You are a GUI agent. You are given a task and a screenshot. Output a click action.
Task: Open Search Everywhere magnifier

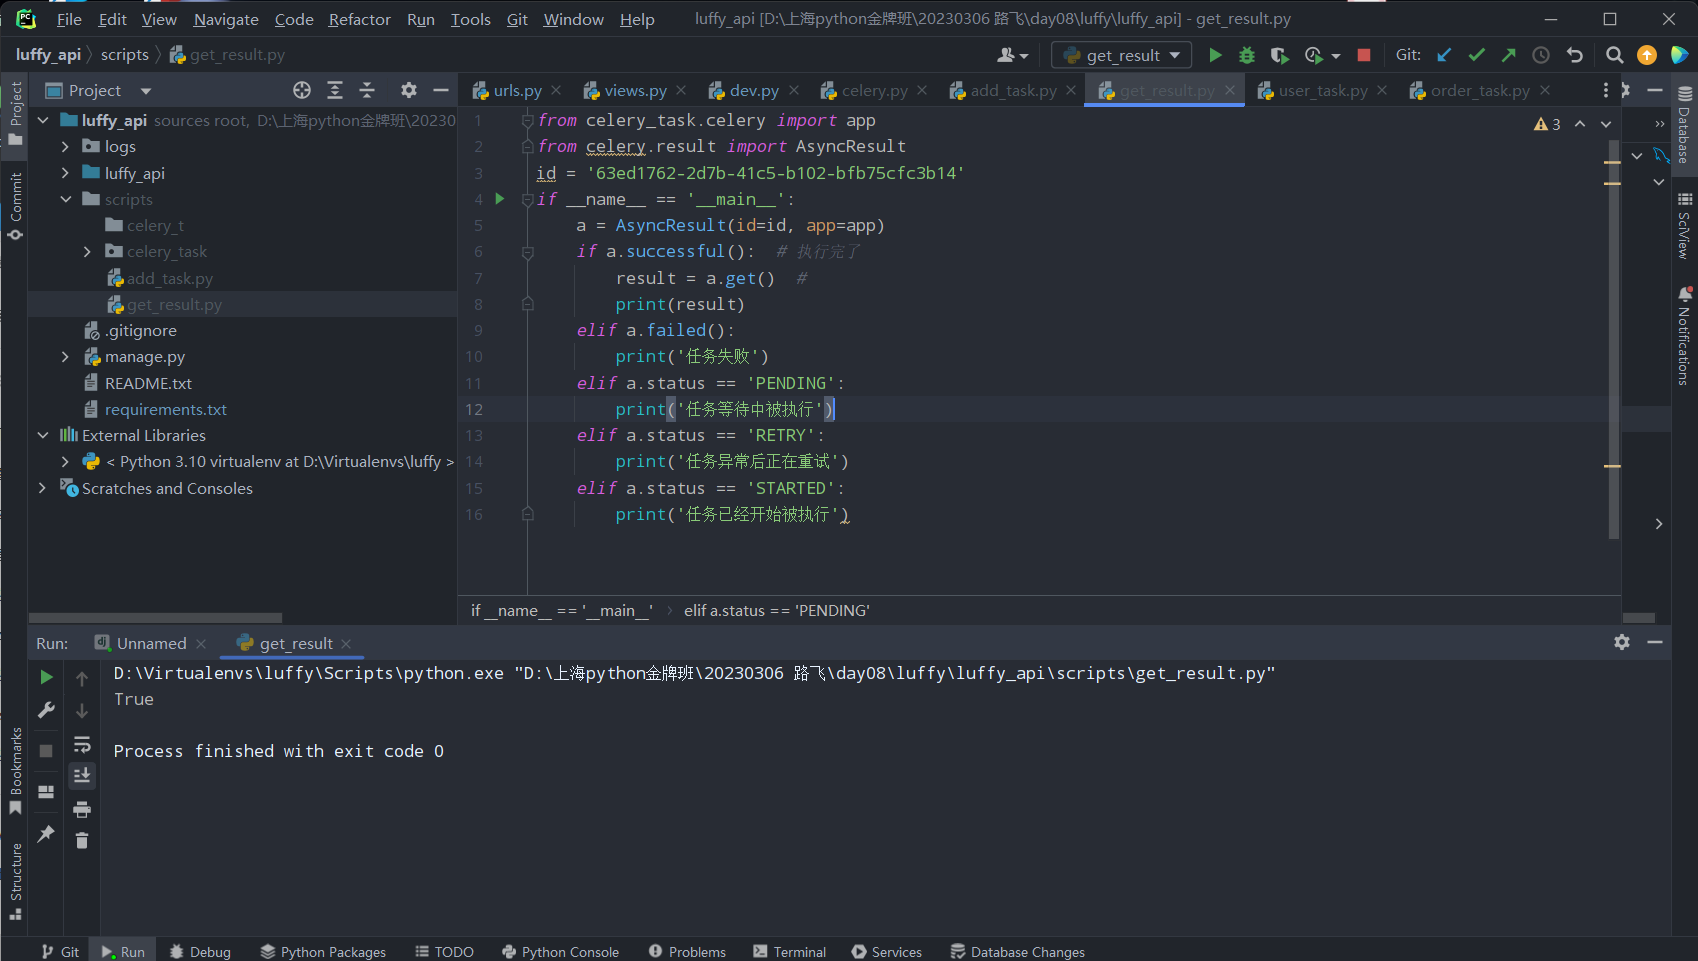1614,55
